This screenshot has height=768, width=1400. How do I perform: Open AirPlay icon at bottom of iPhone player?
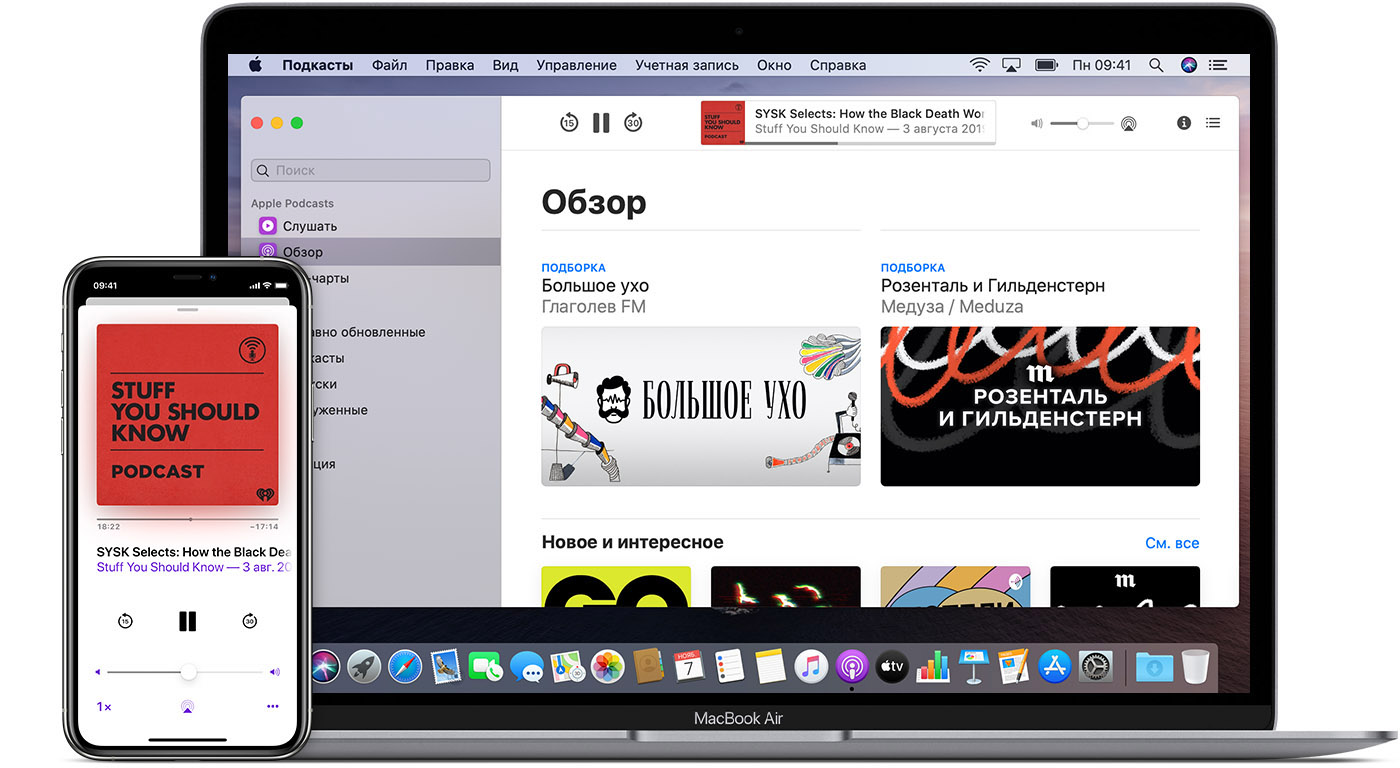click(187, 706)
